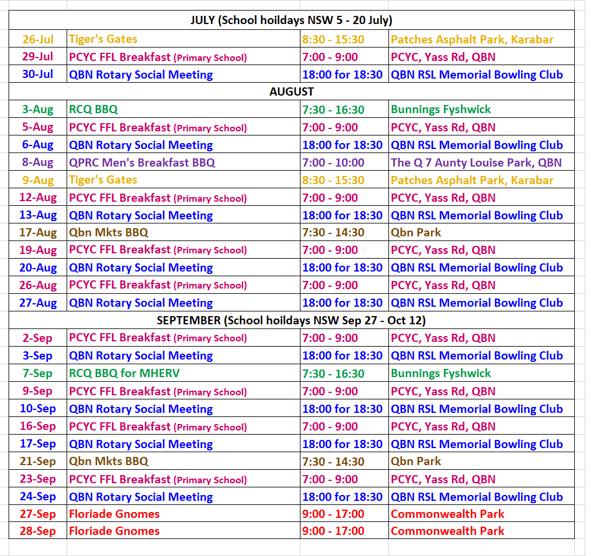Viewport: 591px width, 556px height.
Task: Select the 29-Jul date cell
Action: point(38,57)
